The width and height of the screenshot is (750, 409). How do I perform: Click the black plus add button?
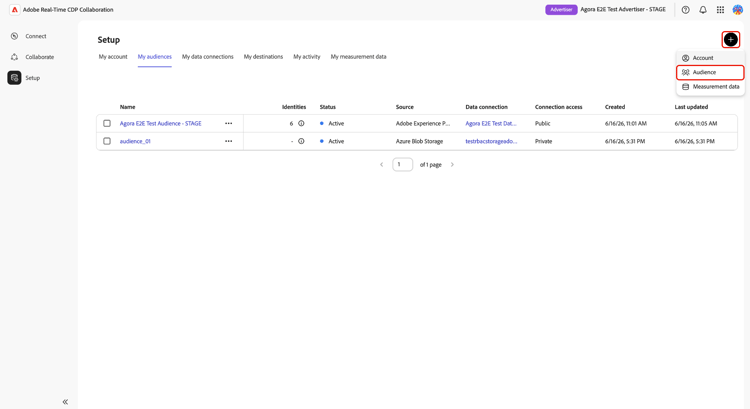click(730, 40)
